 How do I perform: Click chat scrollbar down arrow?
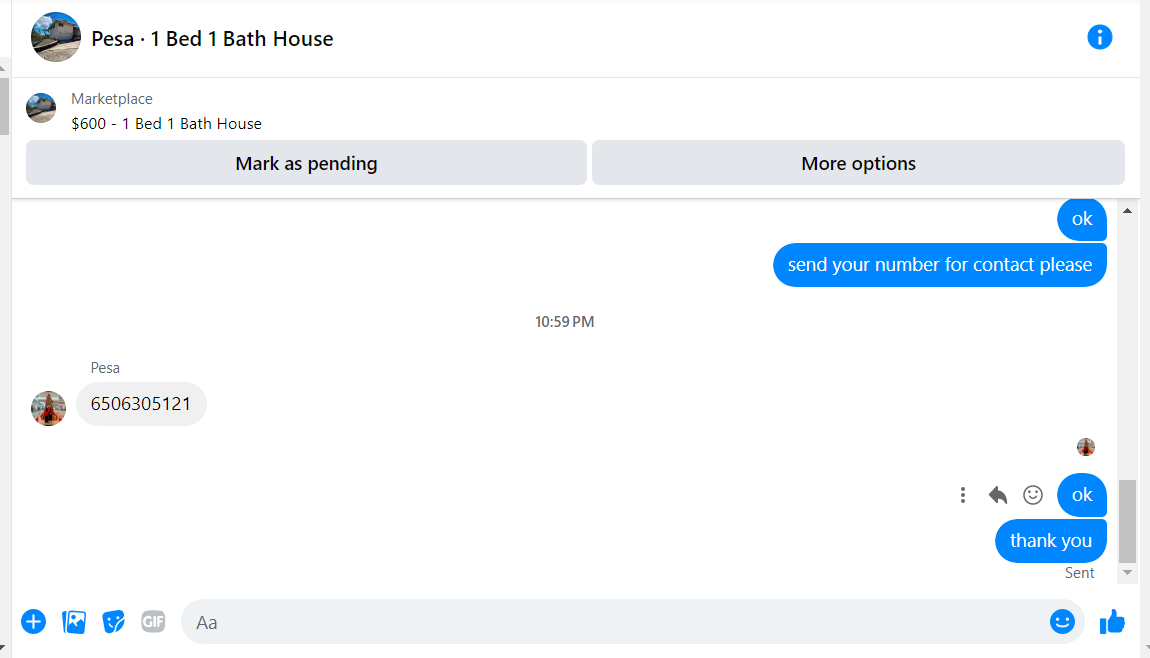coord(1127,572)
